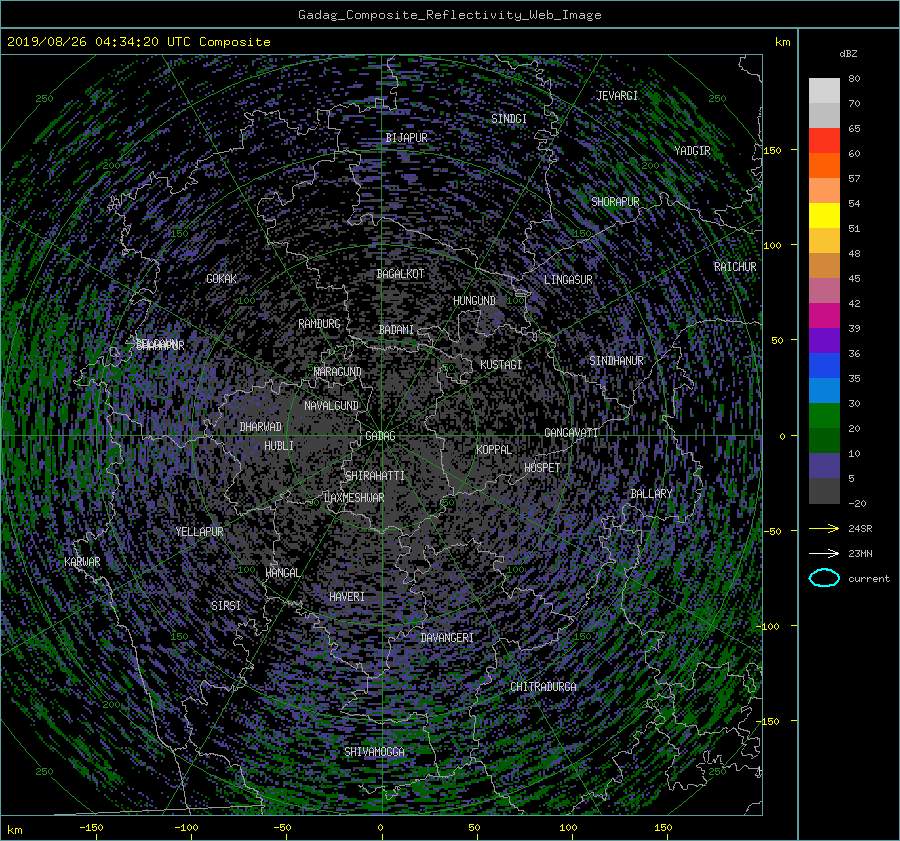Click the NARAGUND city label
The width and height of the screenshot is (900, 841).
tap(338, 372)
